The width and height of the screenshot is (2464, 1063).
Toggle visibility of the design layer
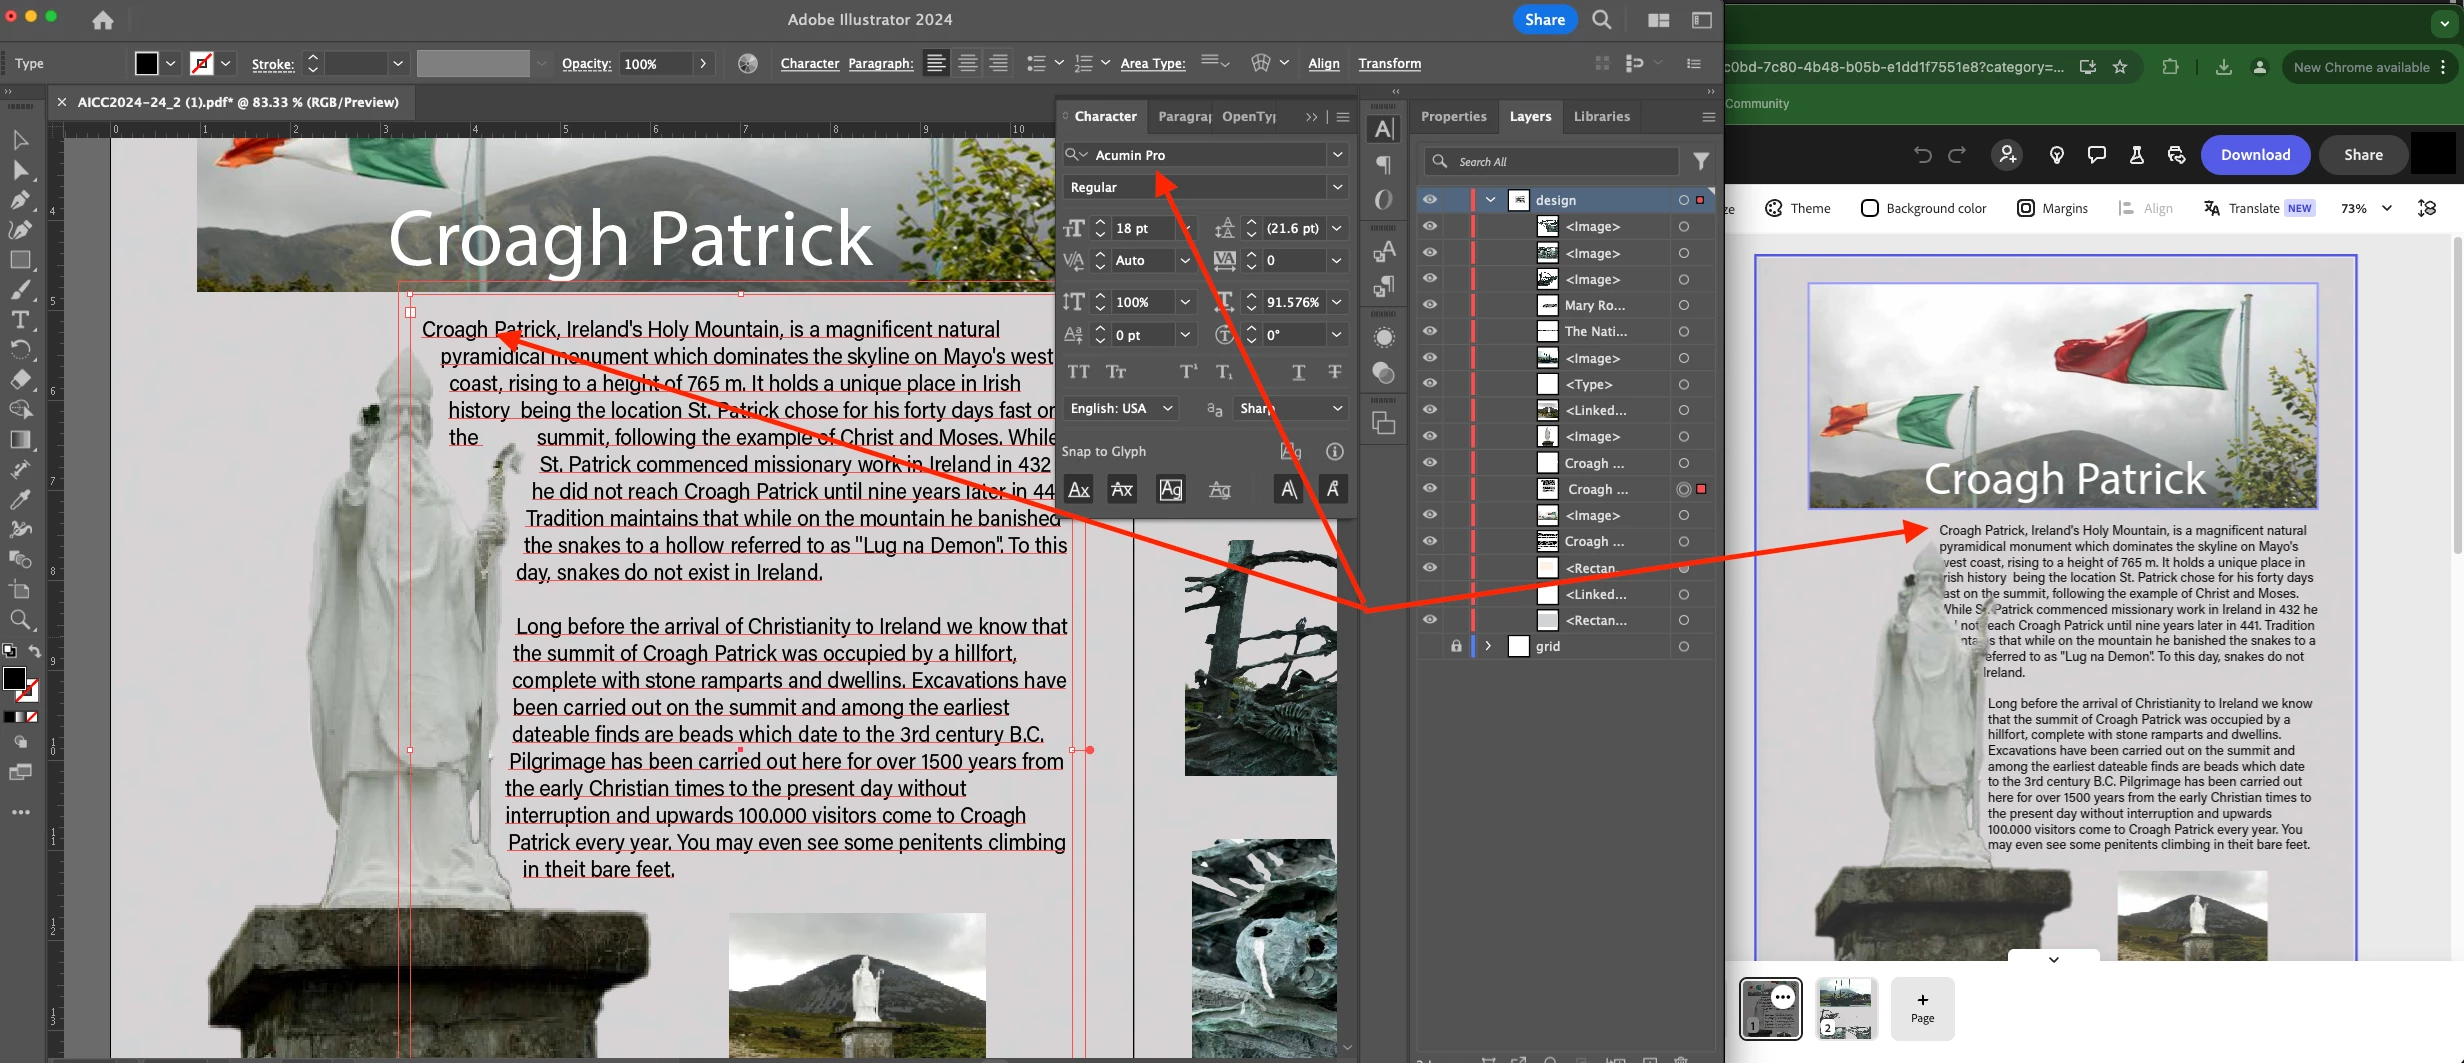point(1430,200)
